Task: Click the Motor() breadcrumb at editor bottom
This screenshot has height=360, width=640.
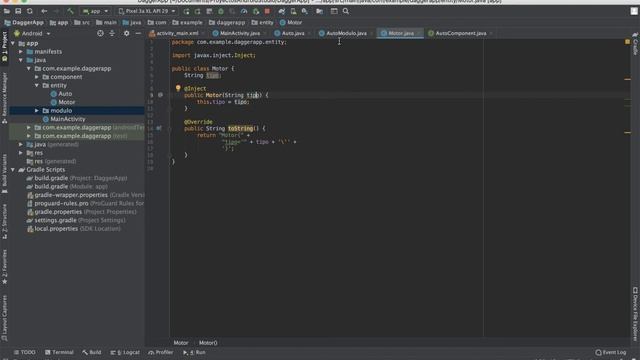Action: [x=208, y=343]
